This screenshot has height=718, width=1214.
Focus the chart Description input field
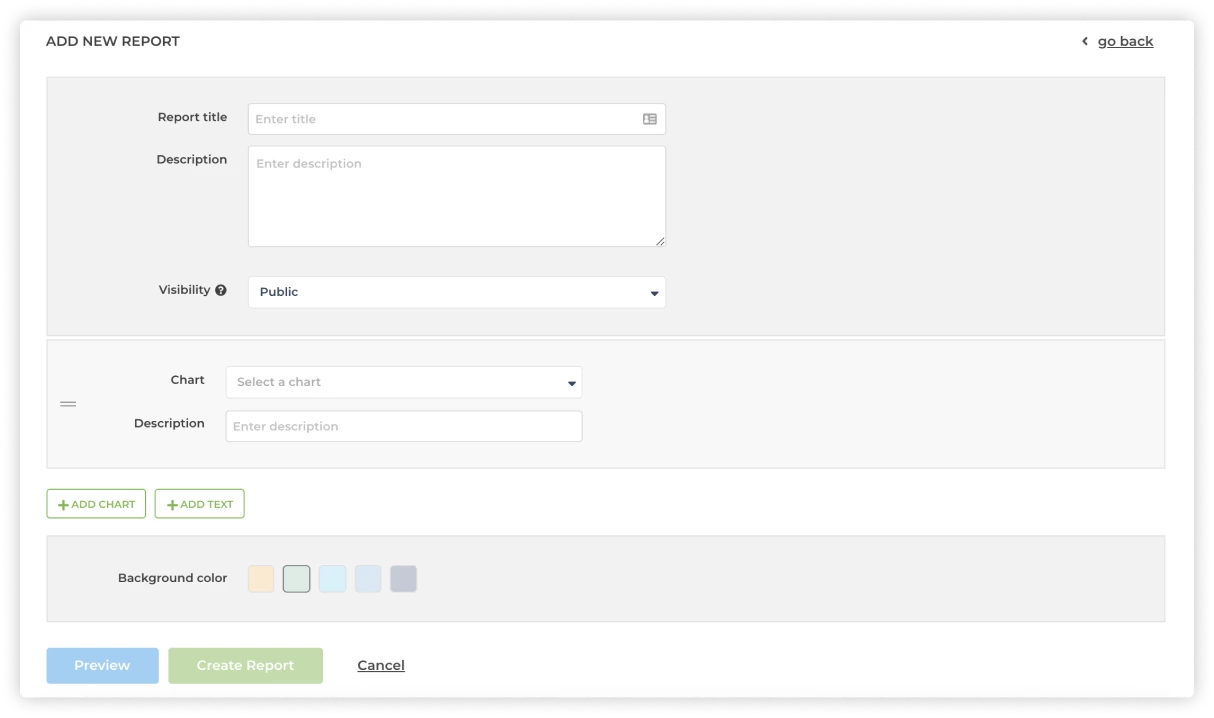404,426
